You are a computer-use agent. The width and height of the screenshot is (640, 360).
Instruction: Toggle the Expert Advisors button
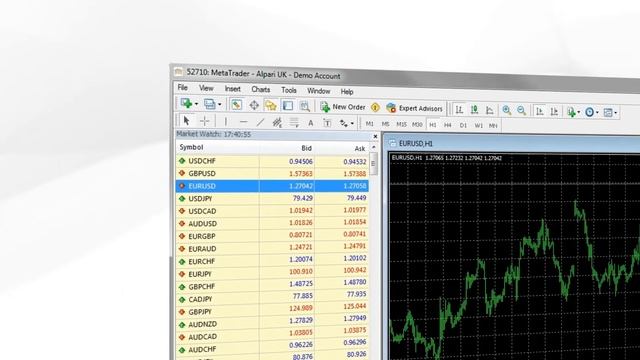415,108
